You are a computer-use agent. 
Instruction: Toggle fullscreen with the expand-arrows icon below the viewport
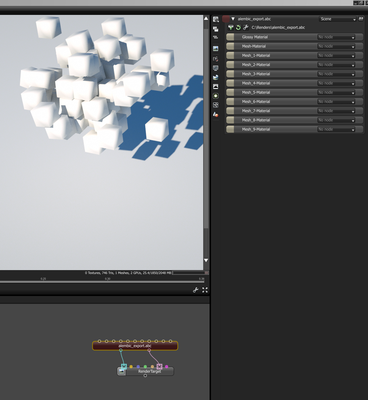coord(205,290)
